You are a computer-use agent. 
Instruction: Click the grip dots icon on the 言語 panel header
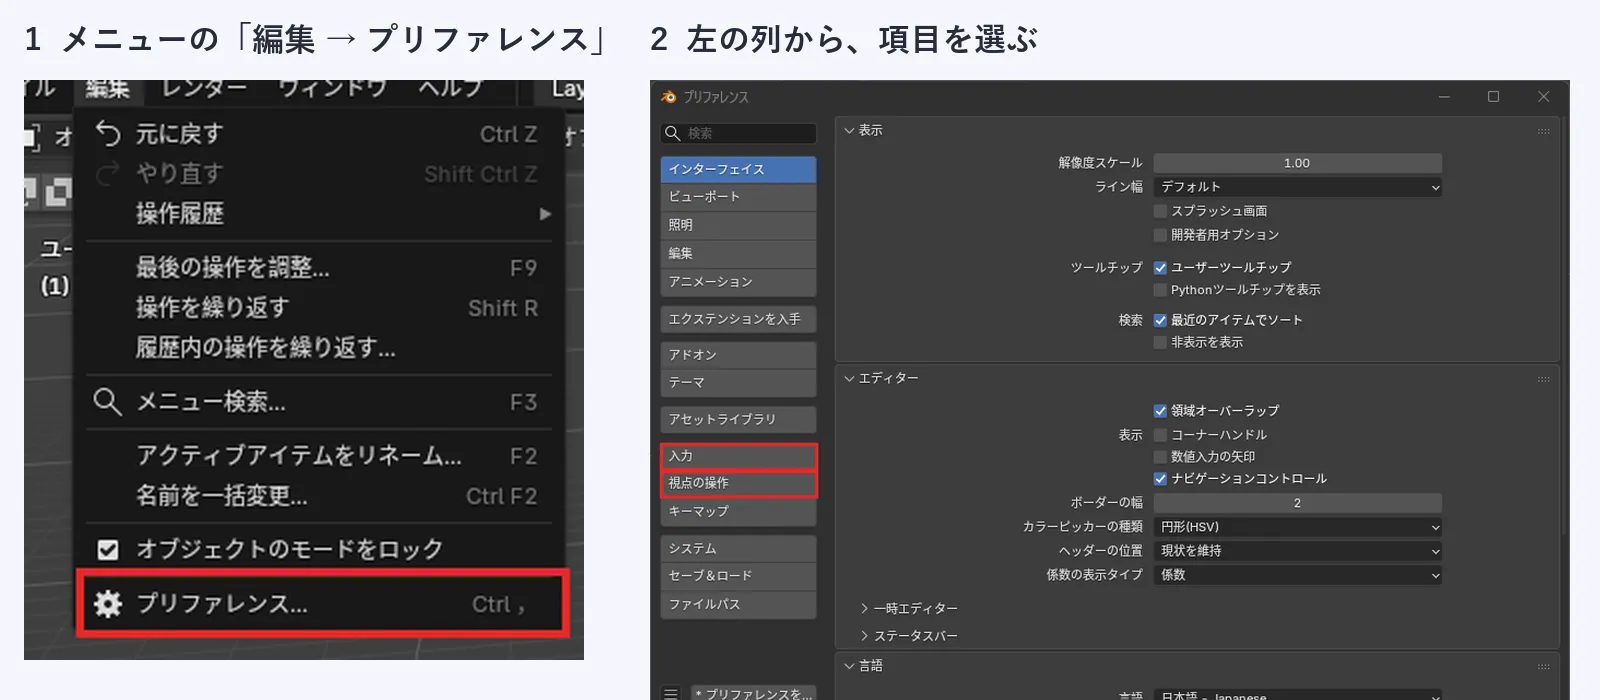[1544, 666]
